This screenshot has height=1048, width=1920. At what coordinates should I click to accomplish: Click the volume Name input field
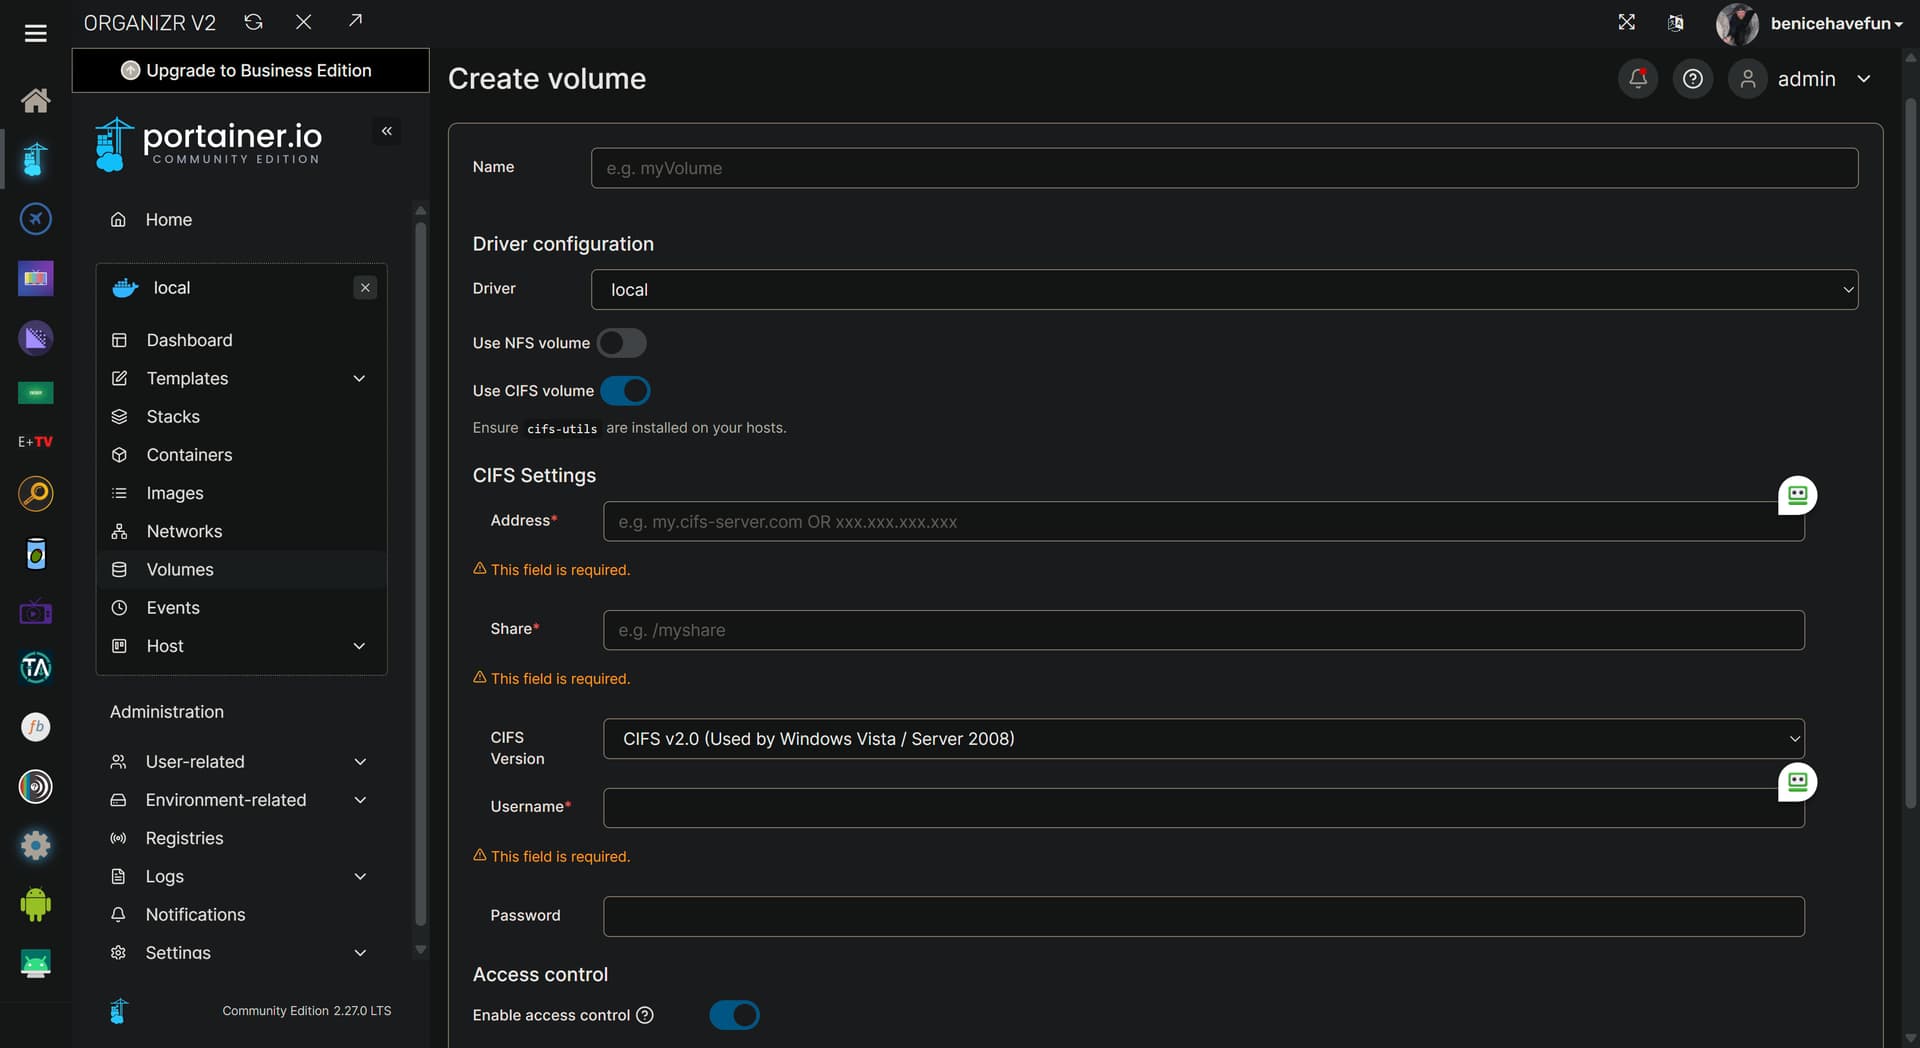coord(1224,168)
